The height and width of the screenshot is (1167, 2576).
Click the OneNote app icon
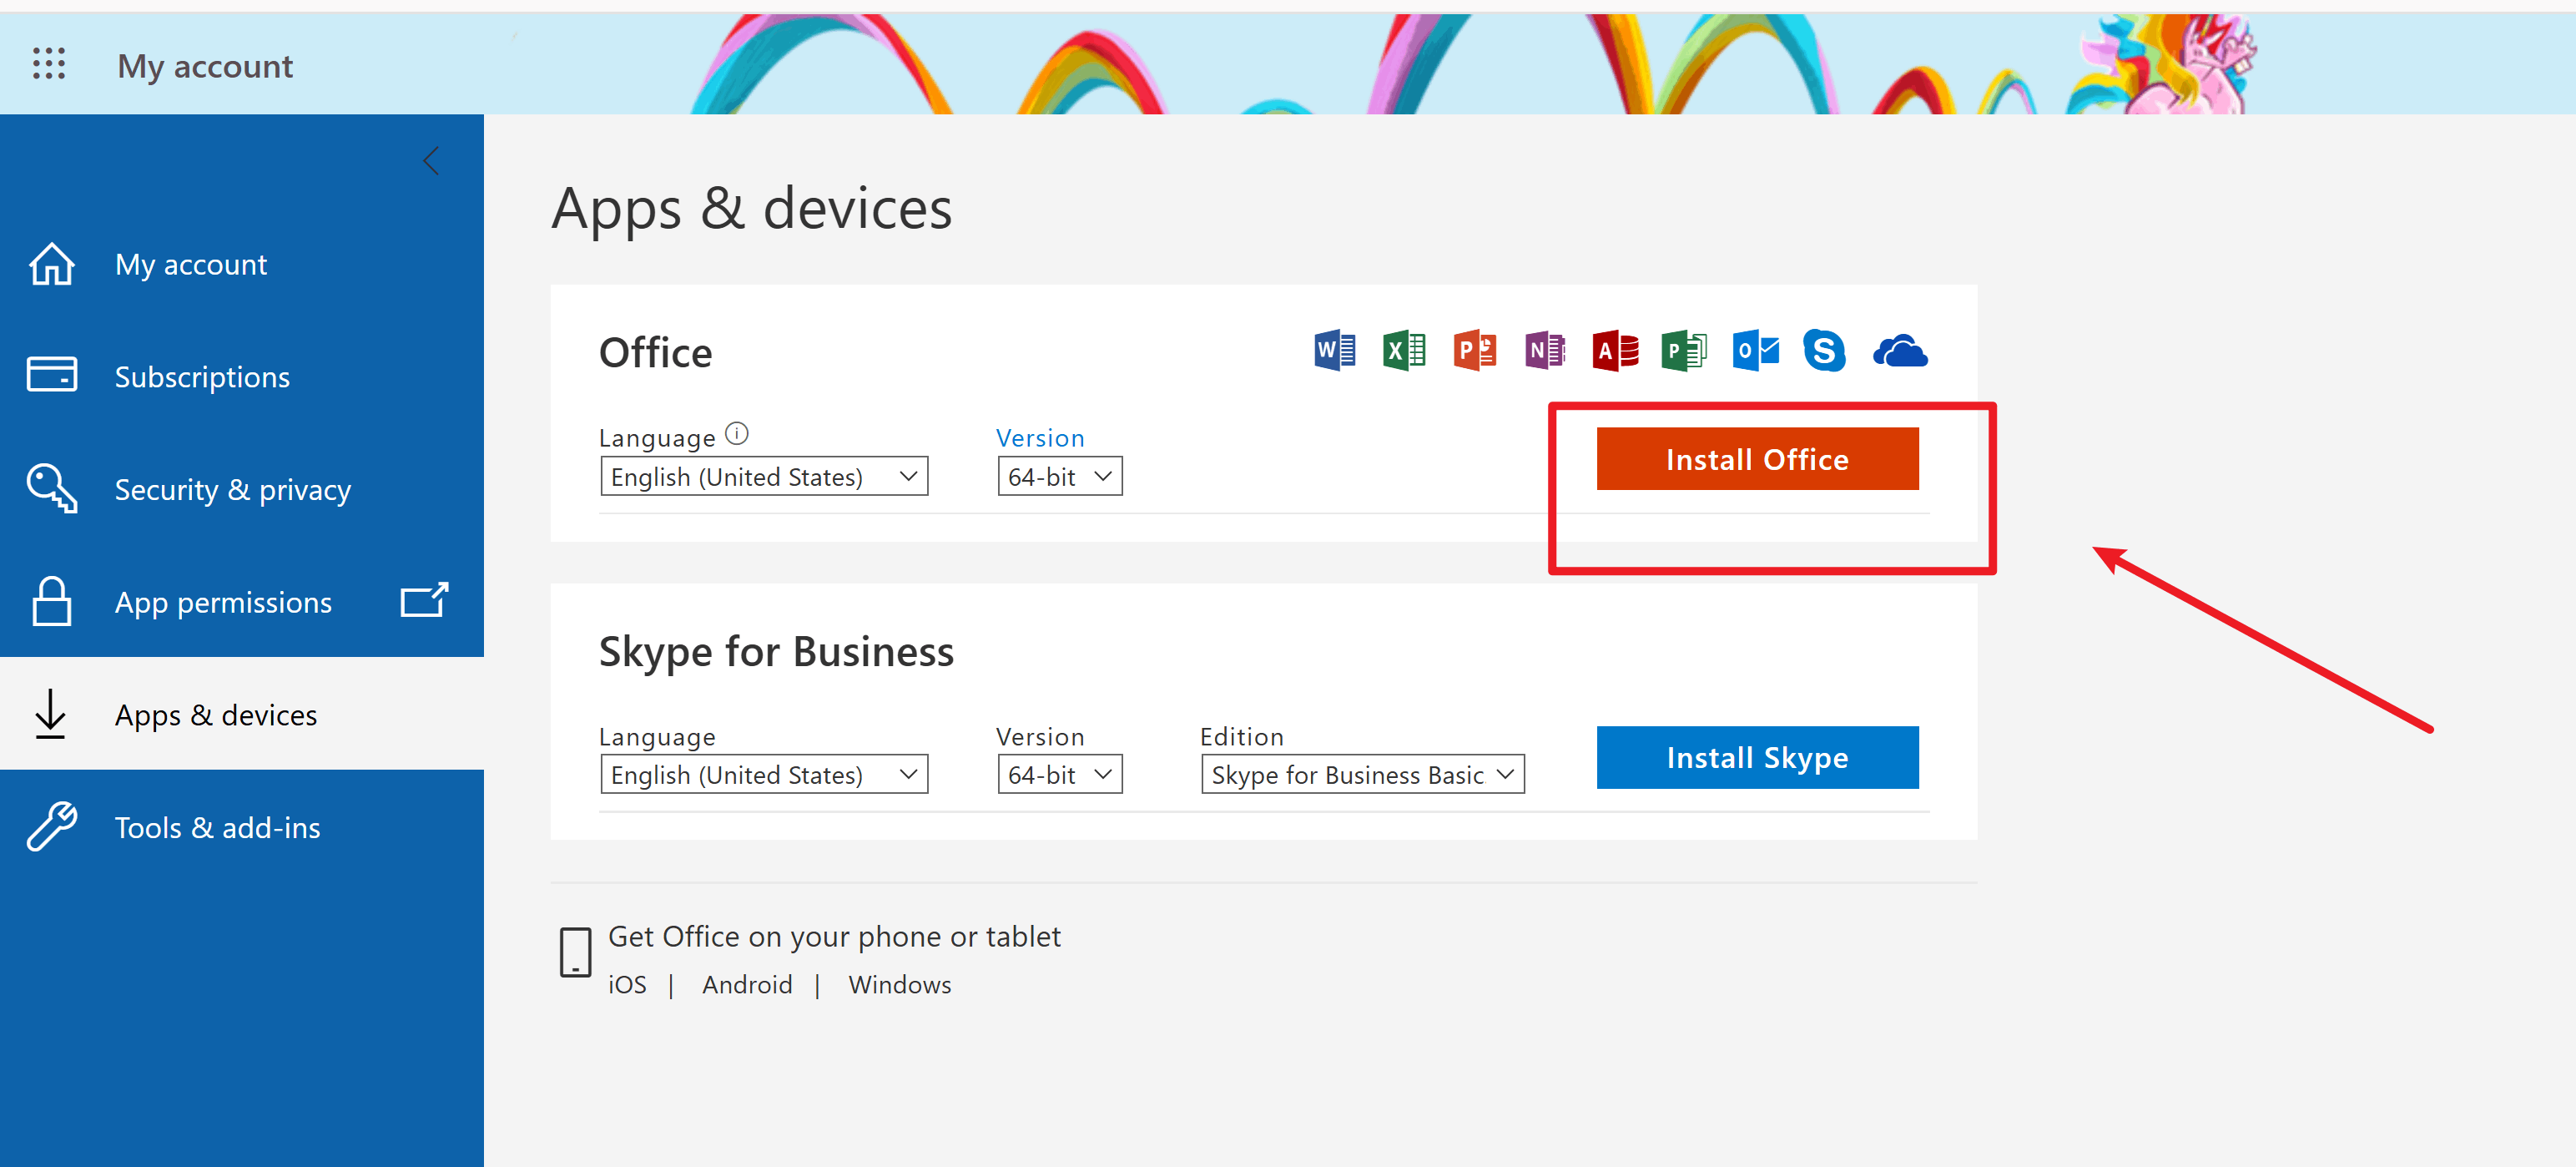click(x=1545, y=351)
